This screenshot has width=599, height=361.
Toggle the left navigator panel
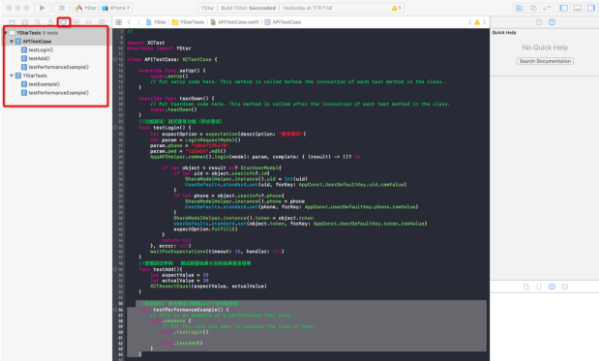click(x=563, y=8)
